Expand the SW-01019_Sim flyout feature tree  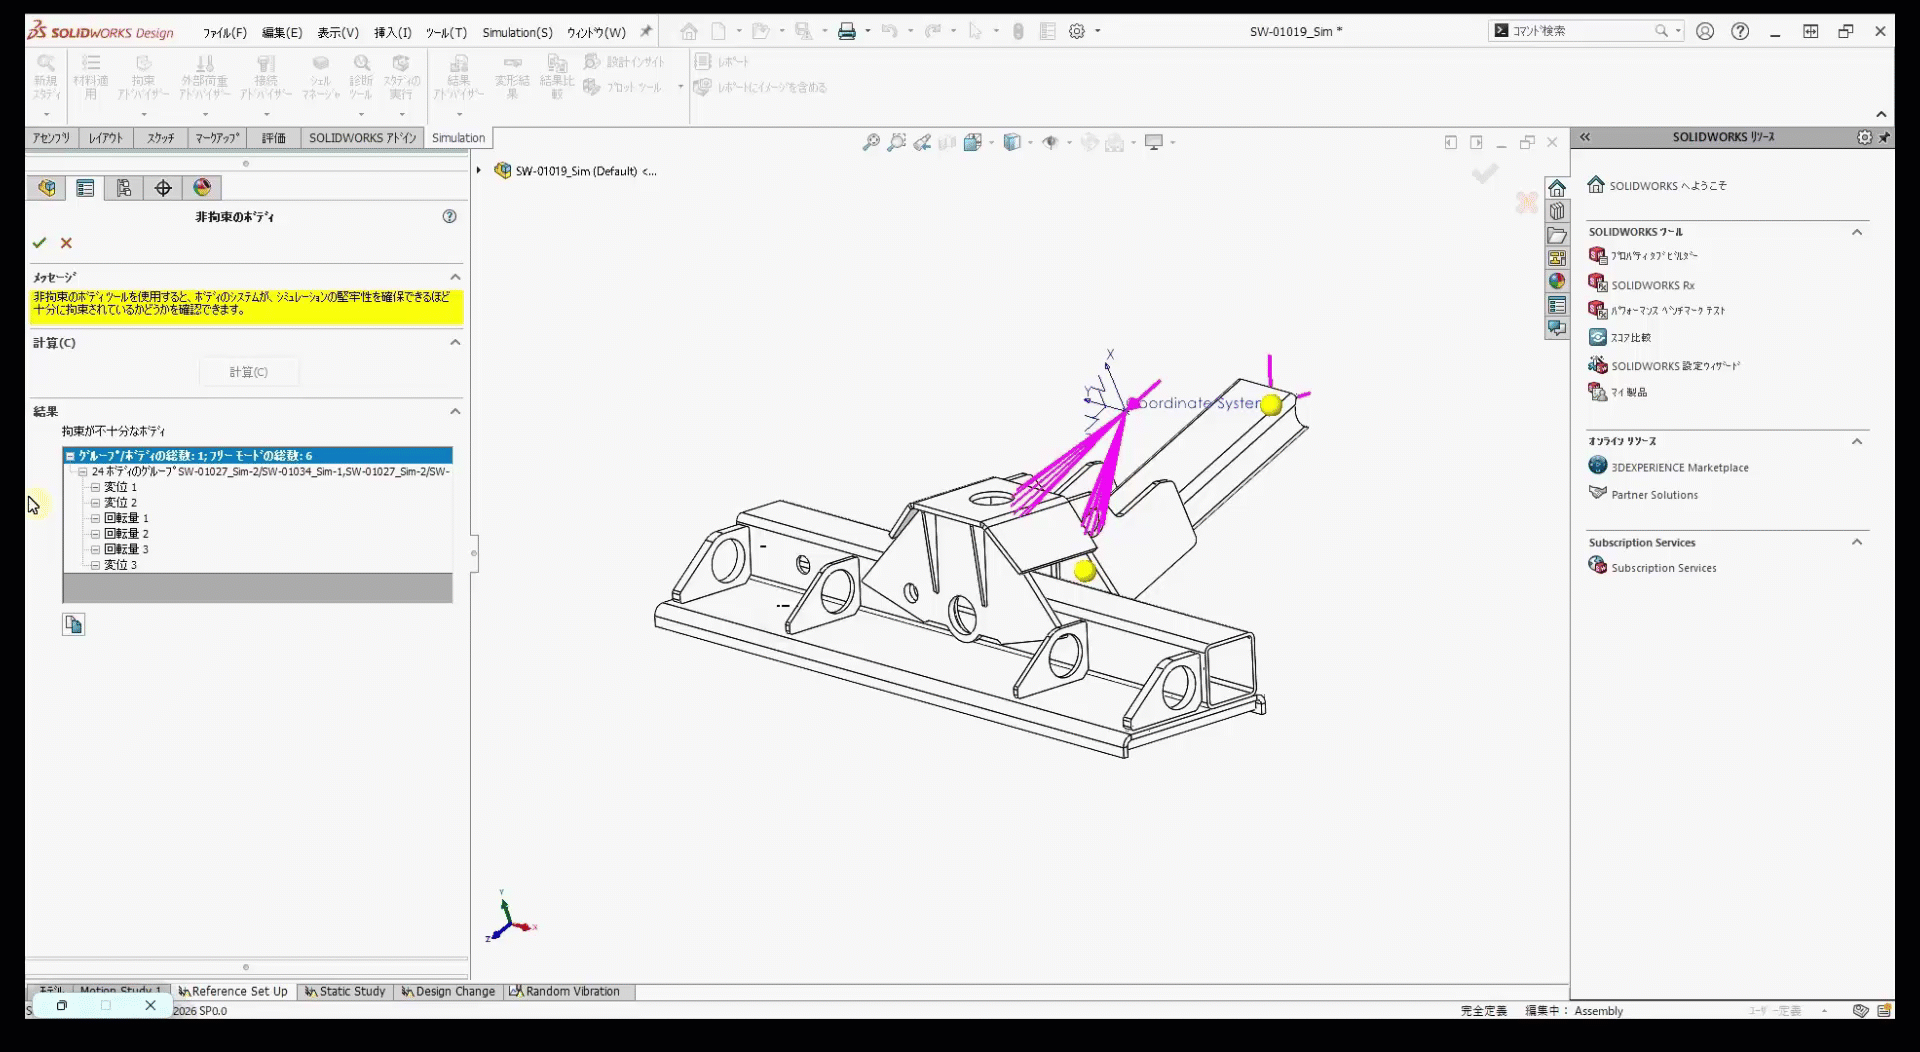(479, 171)
